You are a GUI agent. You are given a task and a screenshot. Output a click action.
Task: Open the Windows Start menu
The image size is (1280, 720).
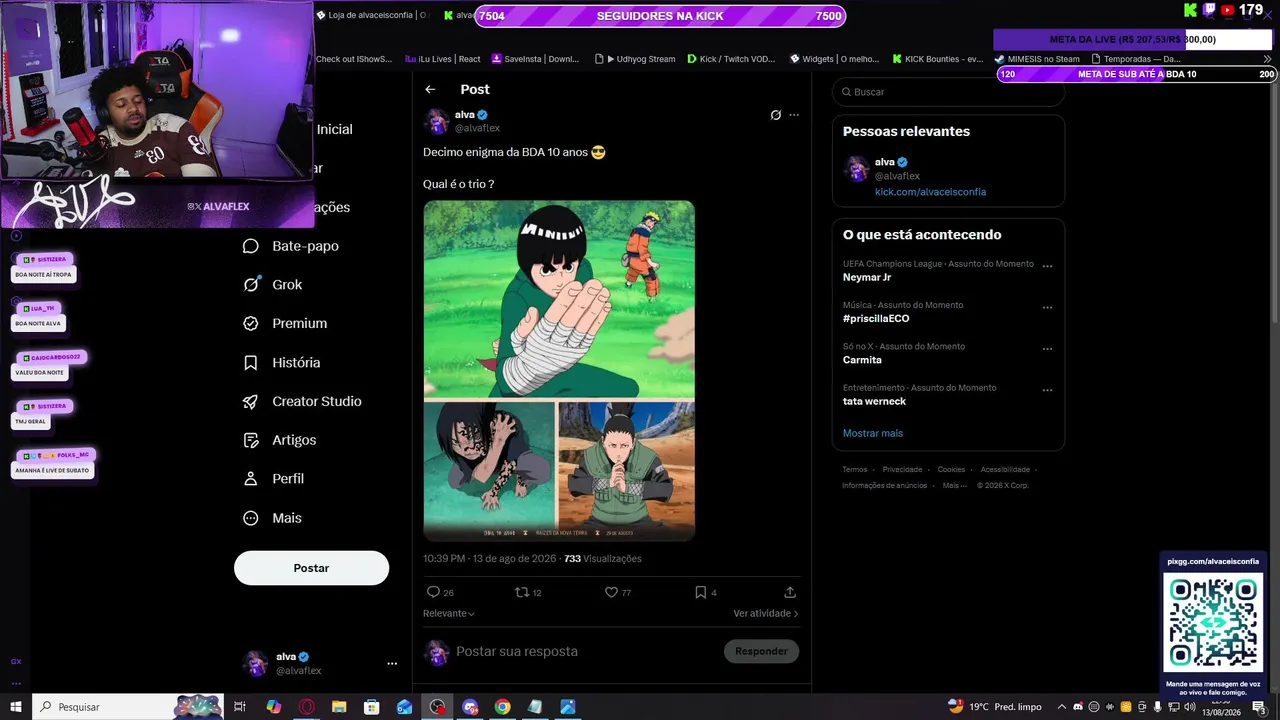16,707
